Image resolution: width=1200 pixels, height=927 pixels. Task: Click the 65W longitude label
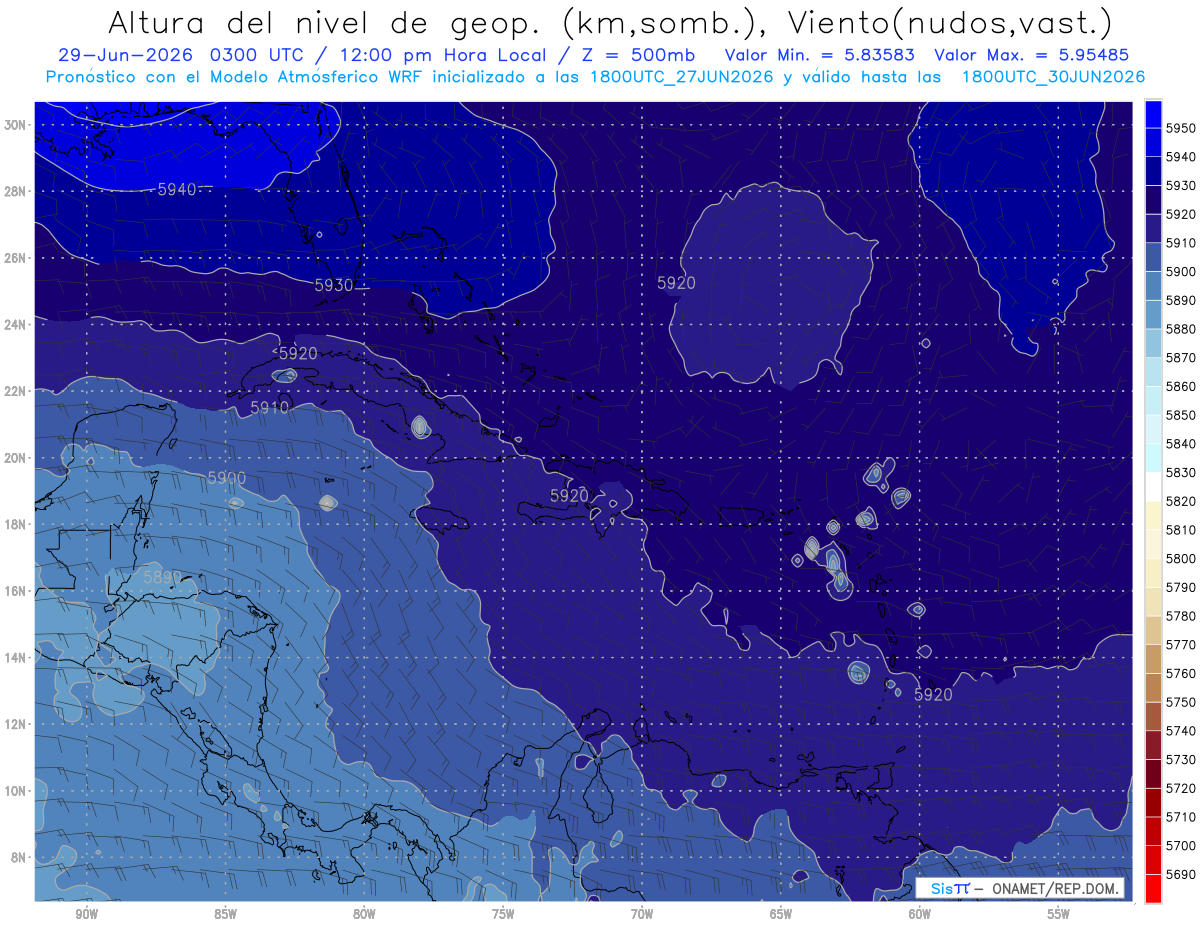(x=781, y=914)
